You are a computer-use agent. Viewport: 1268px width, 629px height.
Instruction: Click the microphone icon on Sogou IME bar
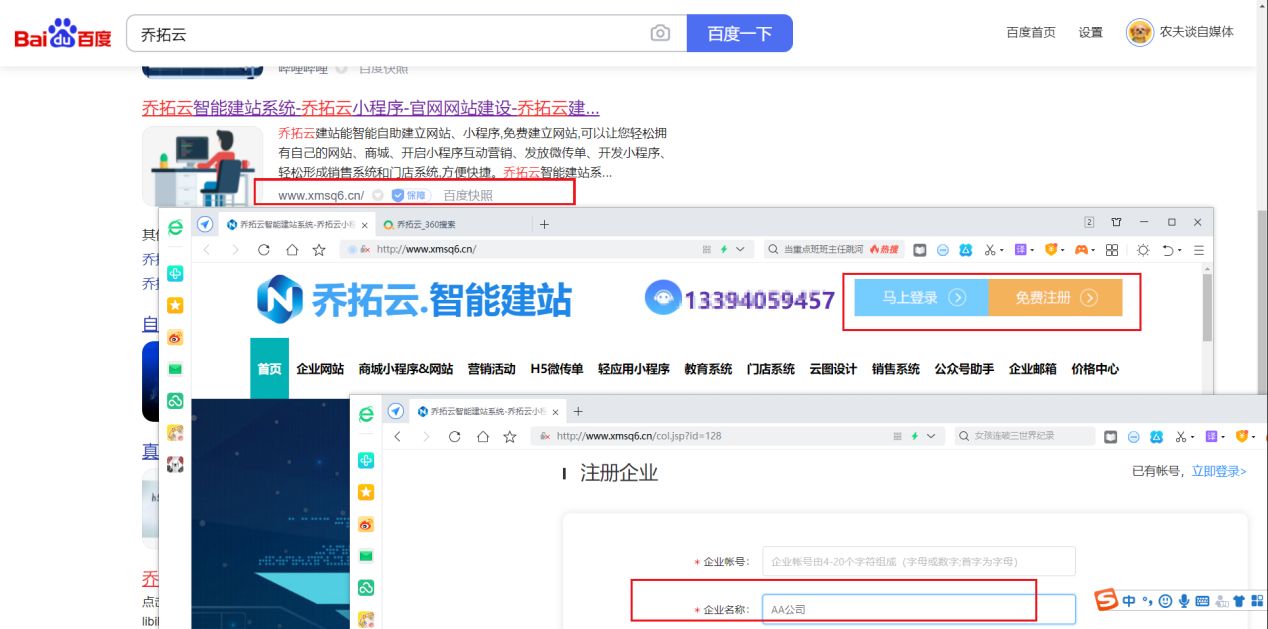pos(1184,601)
